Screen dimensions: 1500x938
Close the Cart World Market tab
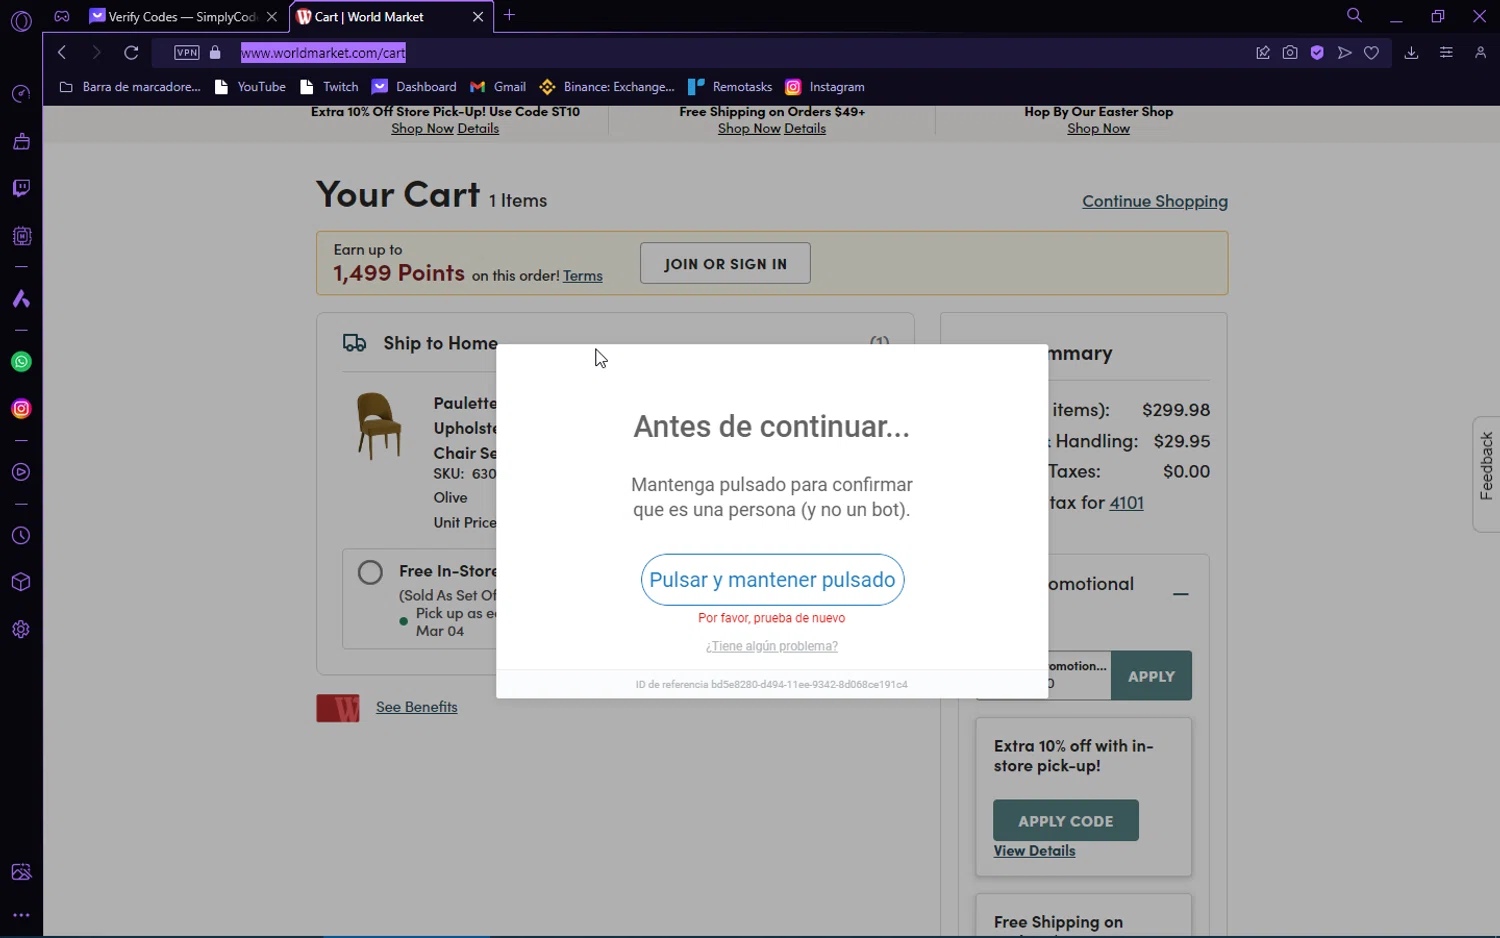pyautogui.click(x=478, y=17)
